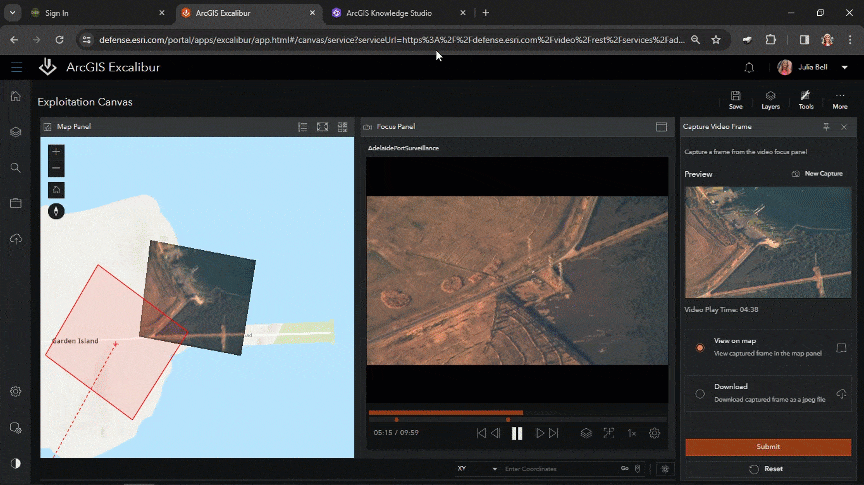Screen dimensions: 864x485
Task: Change the 1x playback speed
Action: 631,433
